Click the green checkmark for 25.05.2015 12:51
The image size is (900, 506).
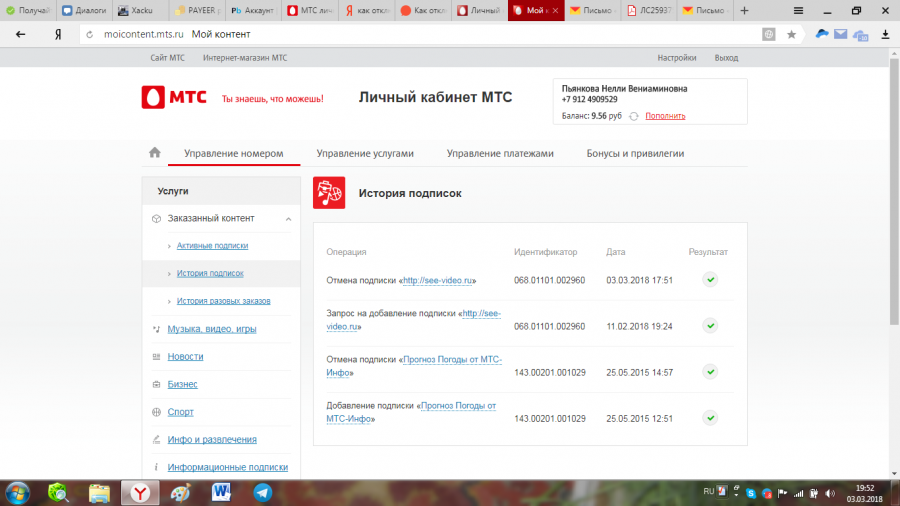711,418
